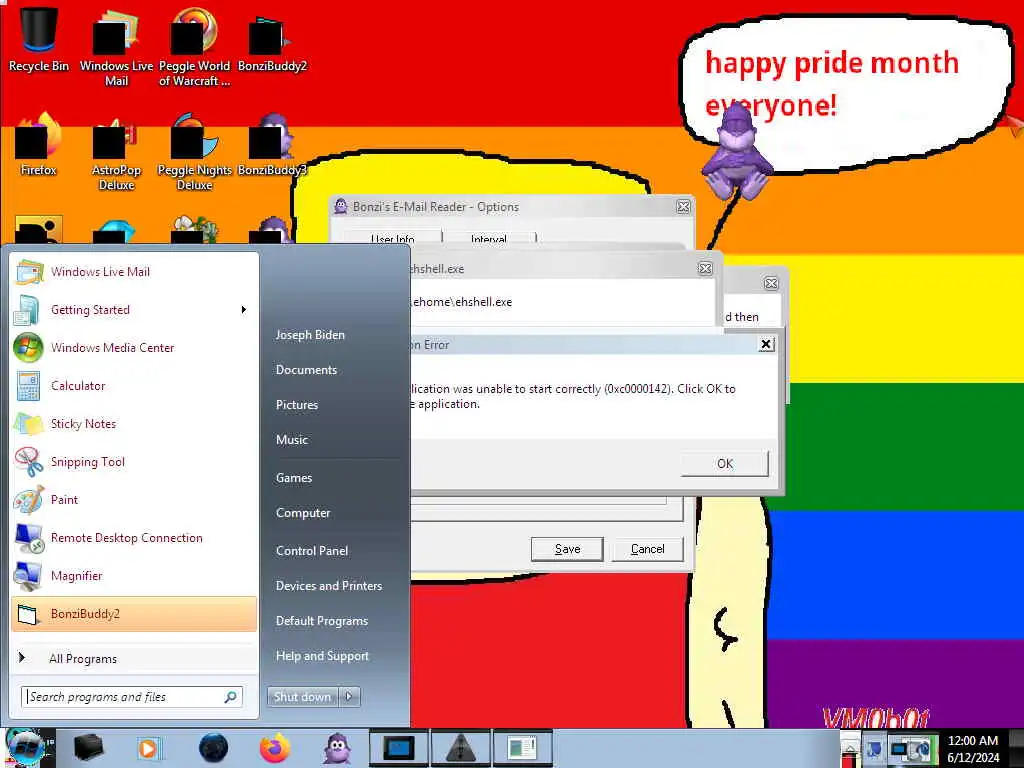Open Games from Start menu
Image resolution: width=1024 pixels, height=768 pixels.
(294, 478)
